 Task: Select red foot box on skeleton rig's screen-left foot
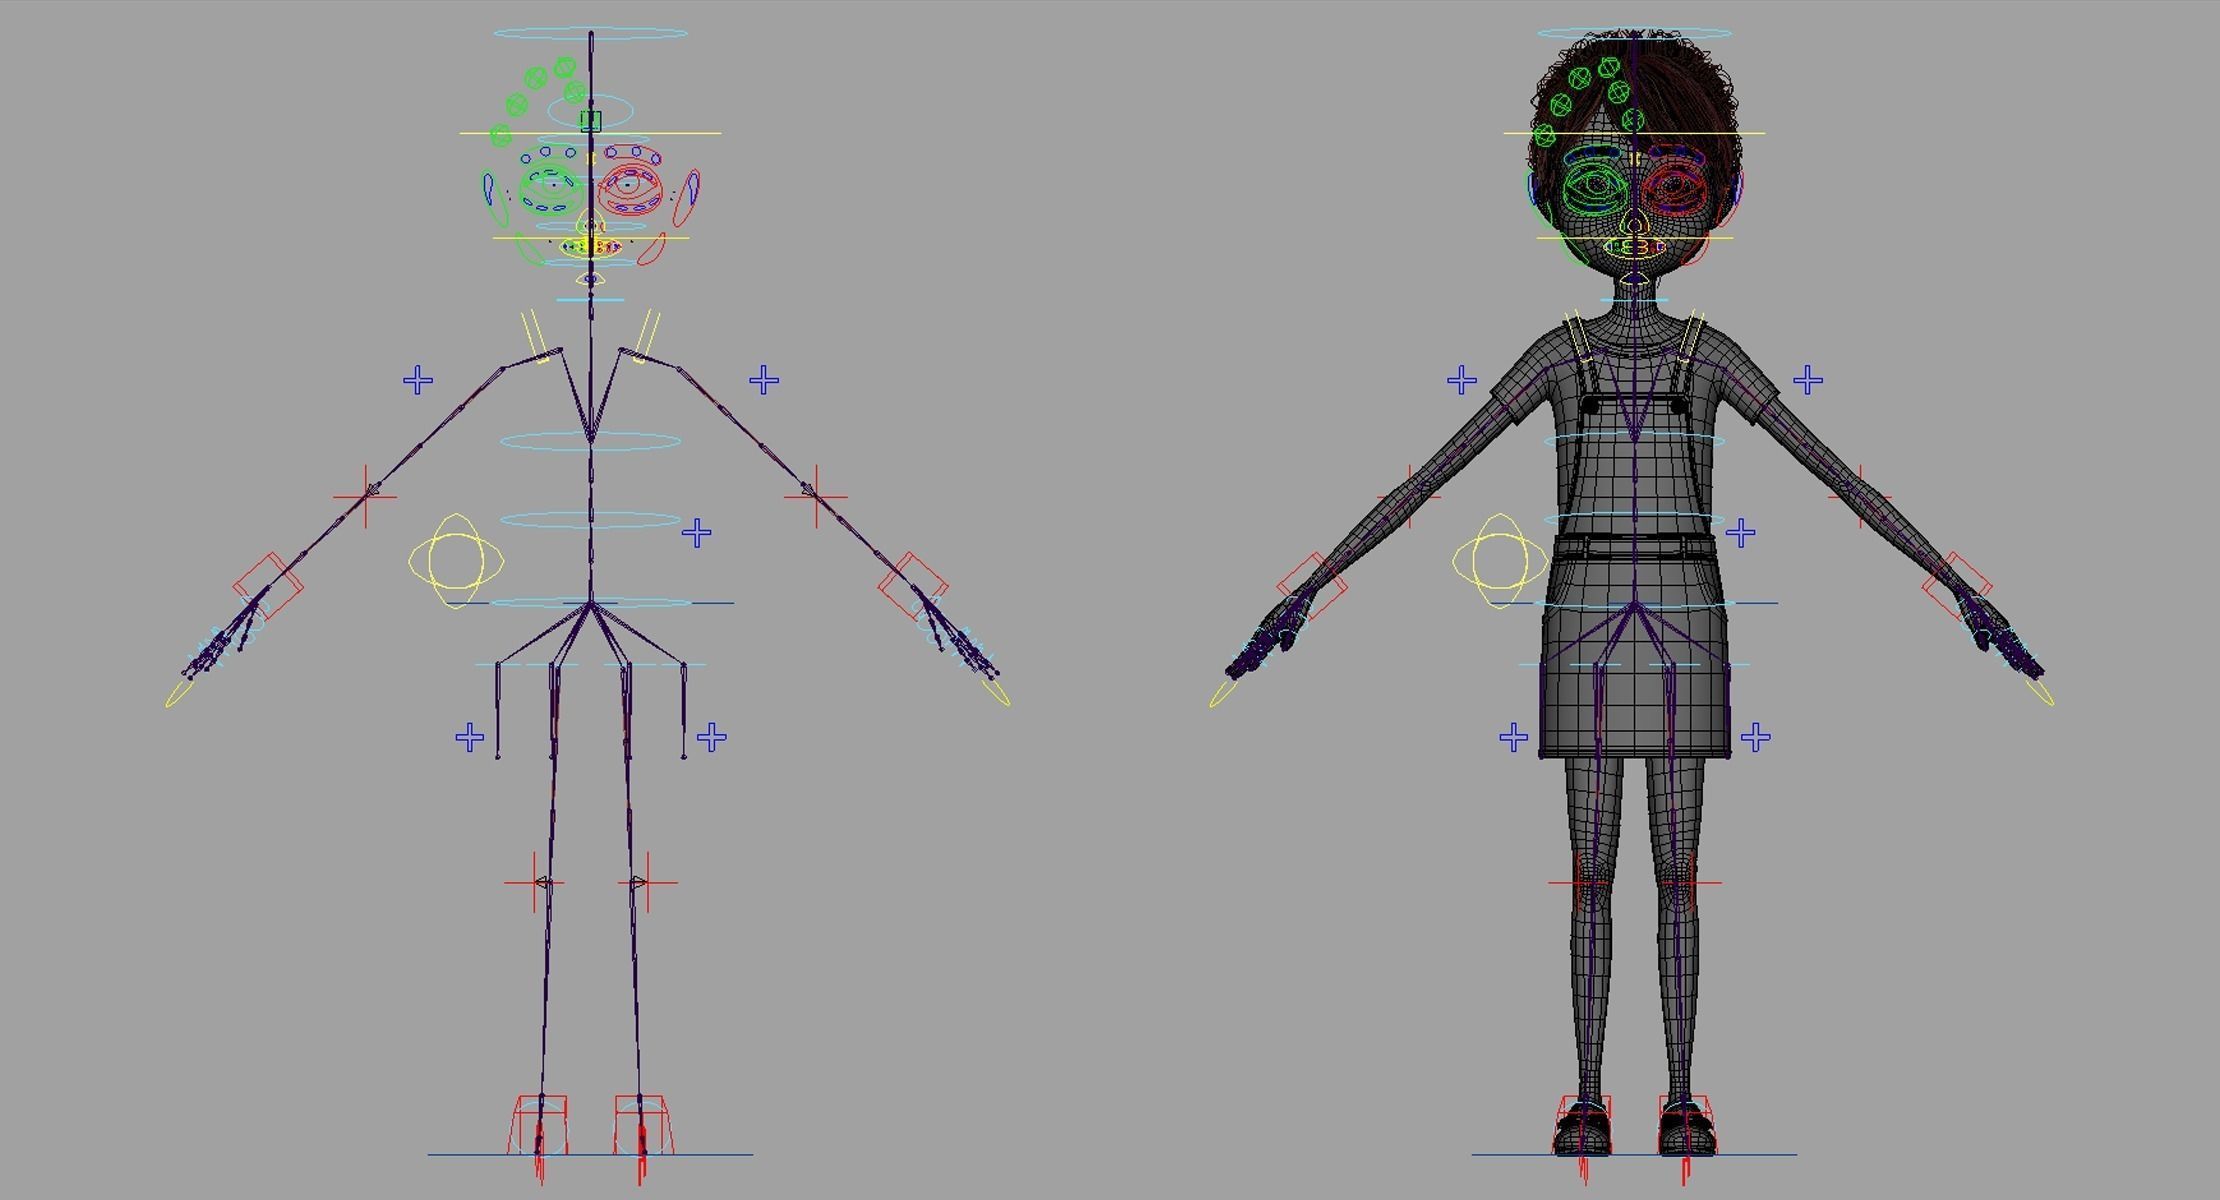pyautogui.click(x=540, y=1127)
